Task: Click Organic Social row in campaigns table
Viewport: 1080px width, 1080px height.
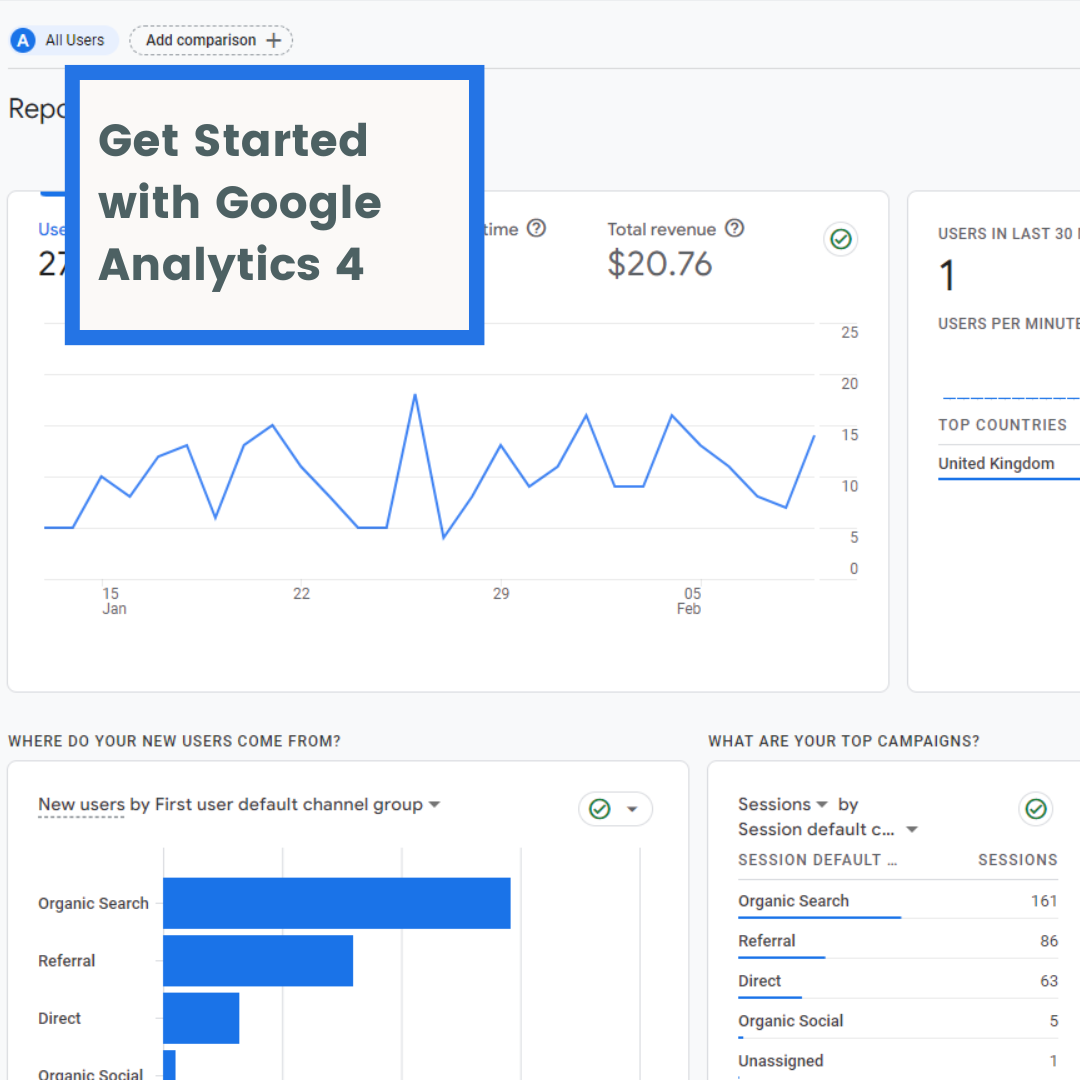Action: [x=897, y=1021]
